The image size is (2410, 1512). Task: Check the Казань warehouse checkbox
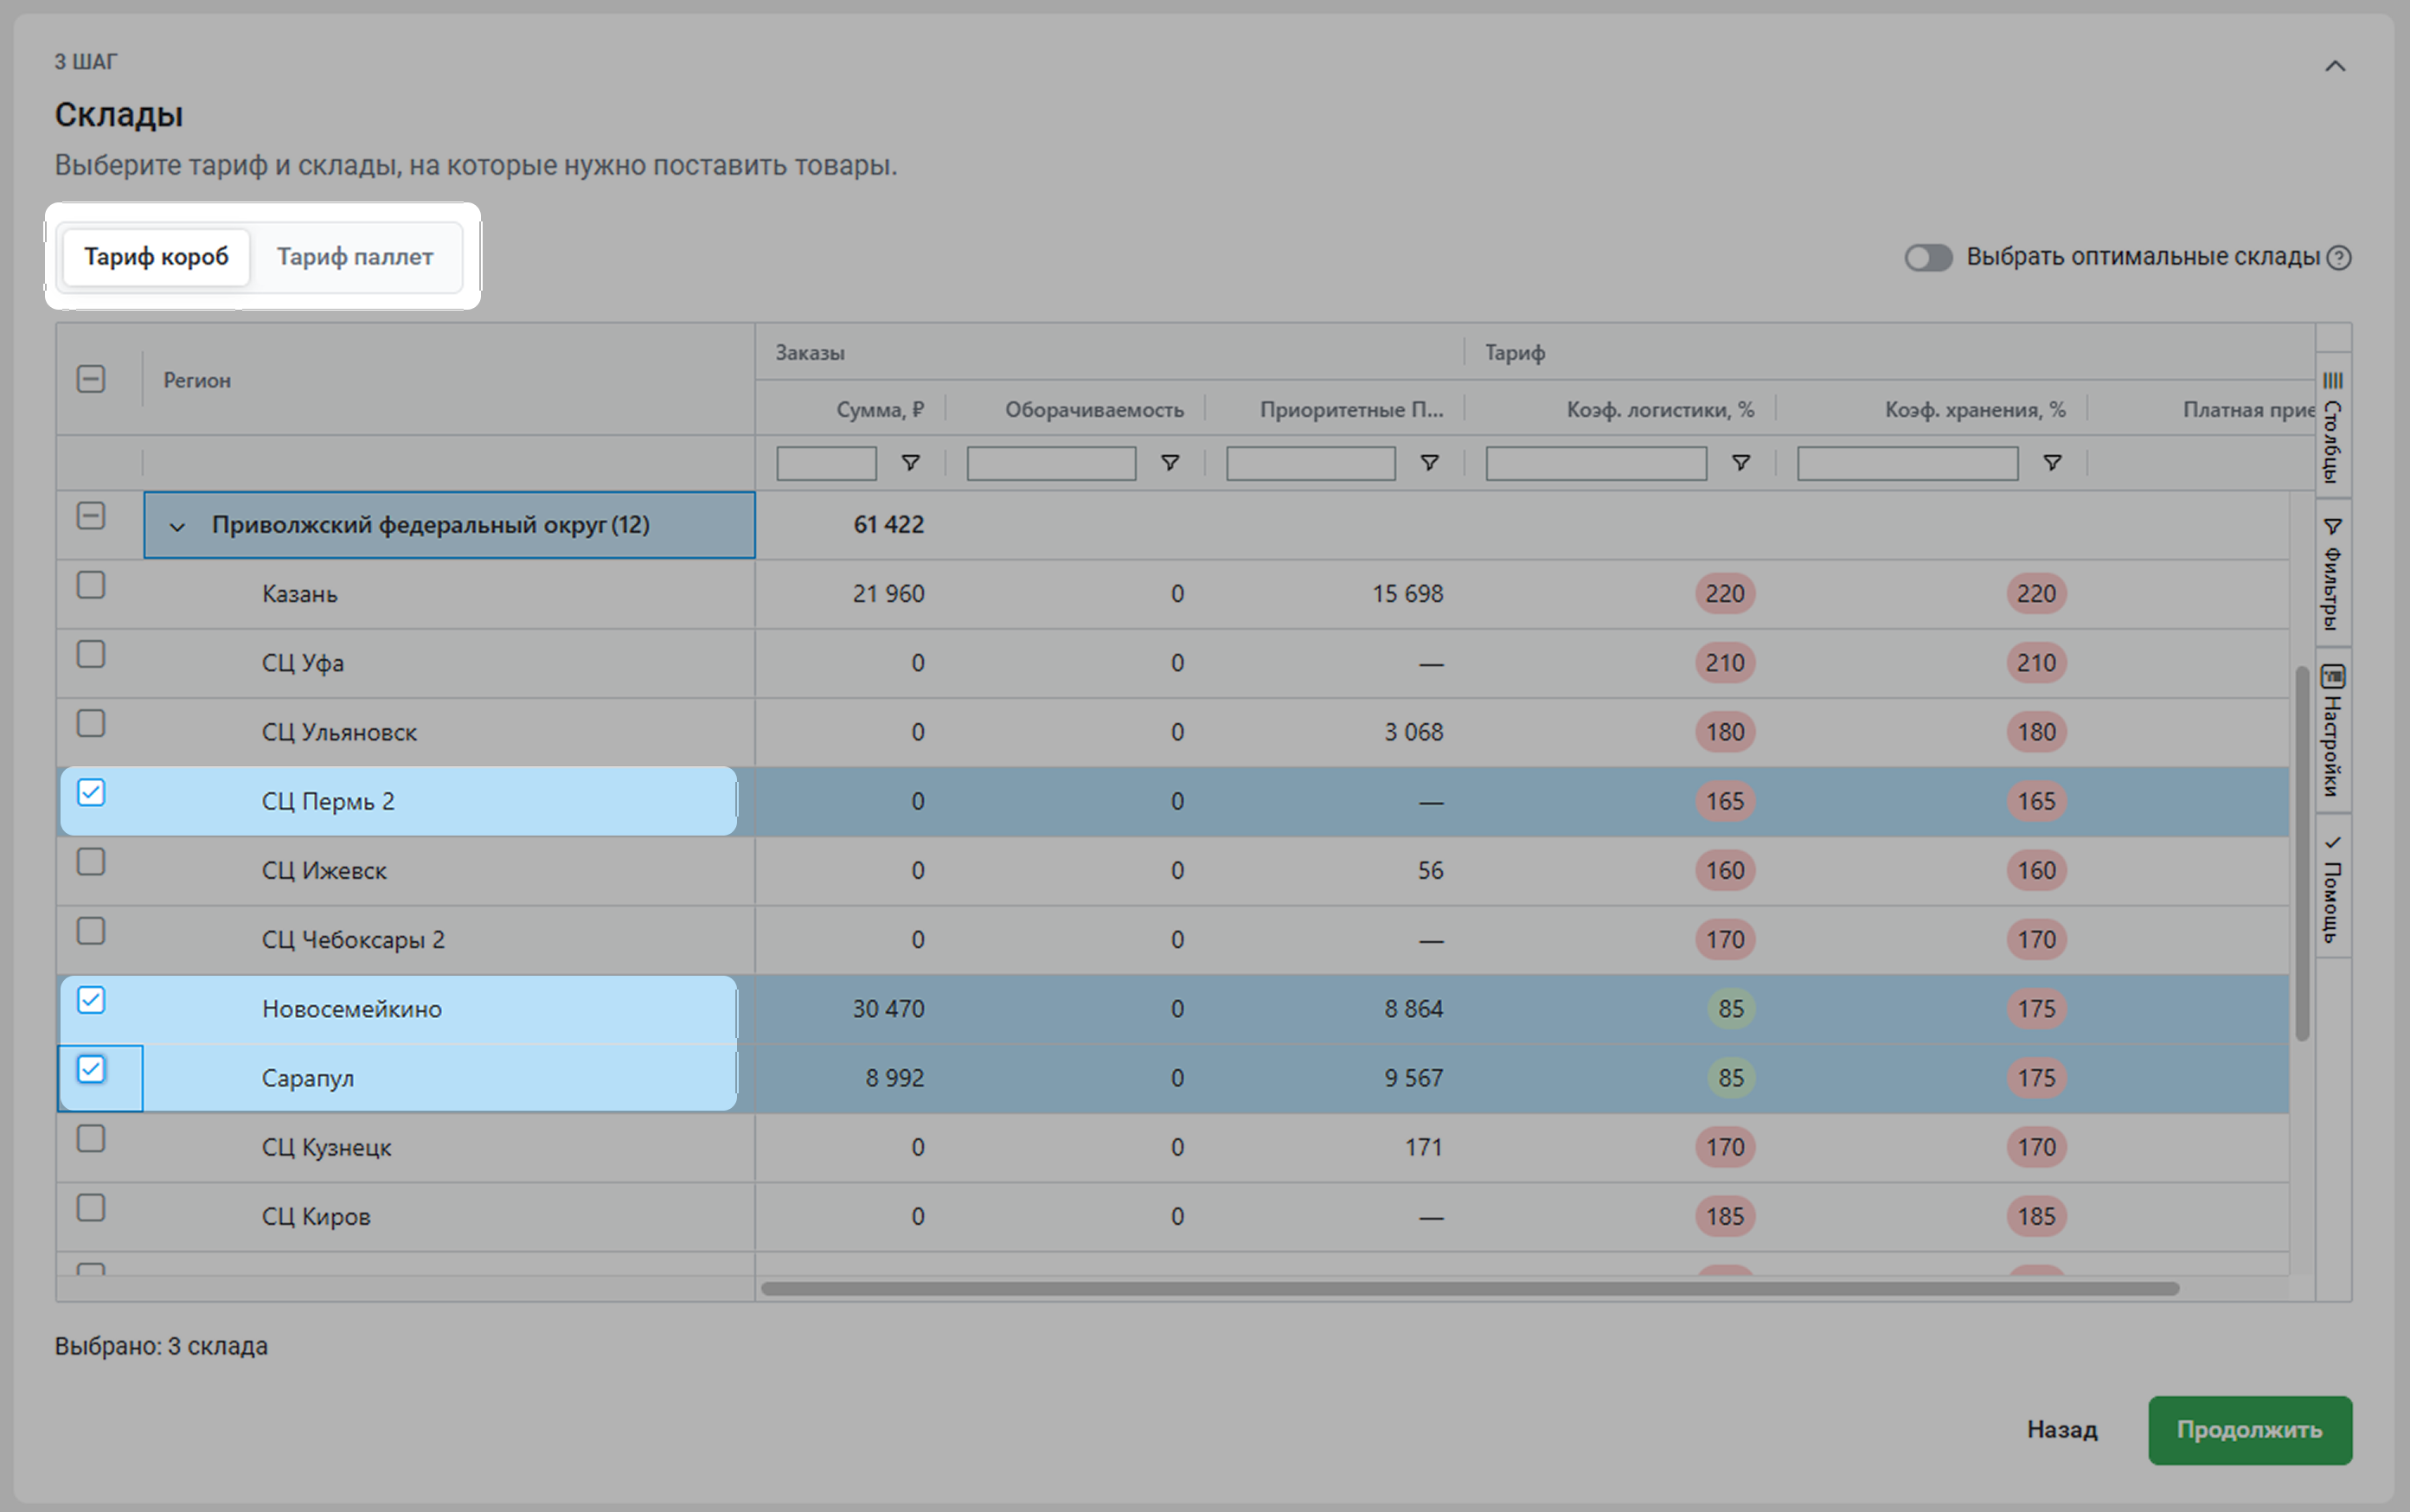91,585
